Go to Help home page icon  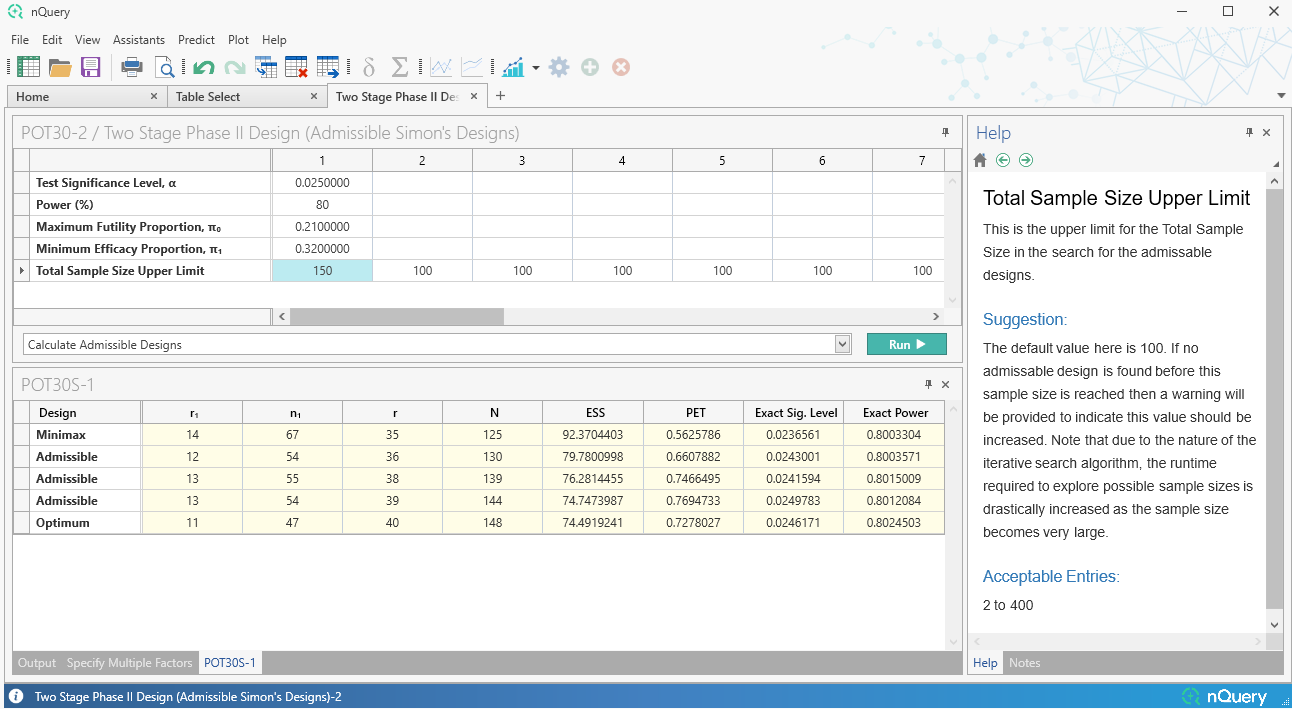pos(980,160)
